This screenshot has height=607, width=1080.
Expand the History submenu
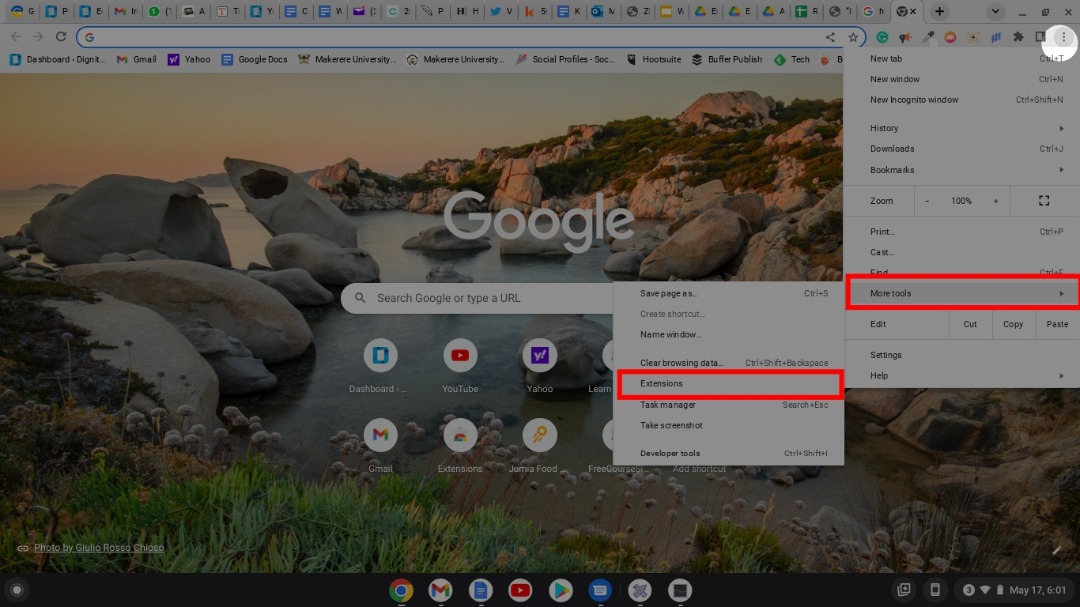(x=962, y=128)
